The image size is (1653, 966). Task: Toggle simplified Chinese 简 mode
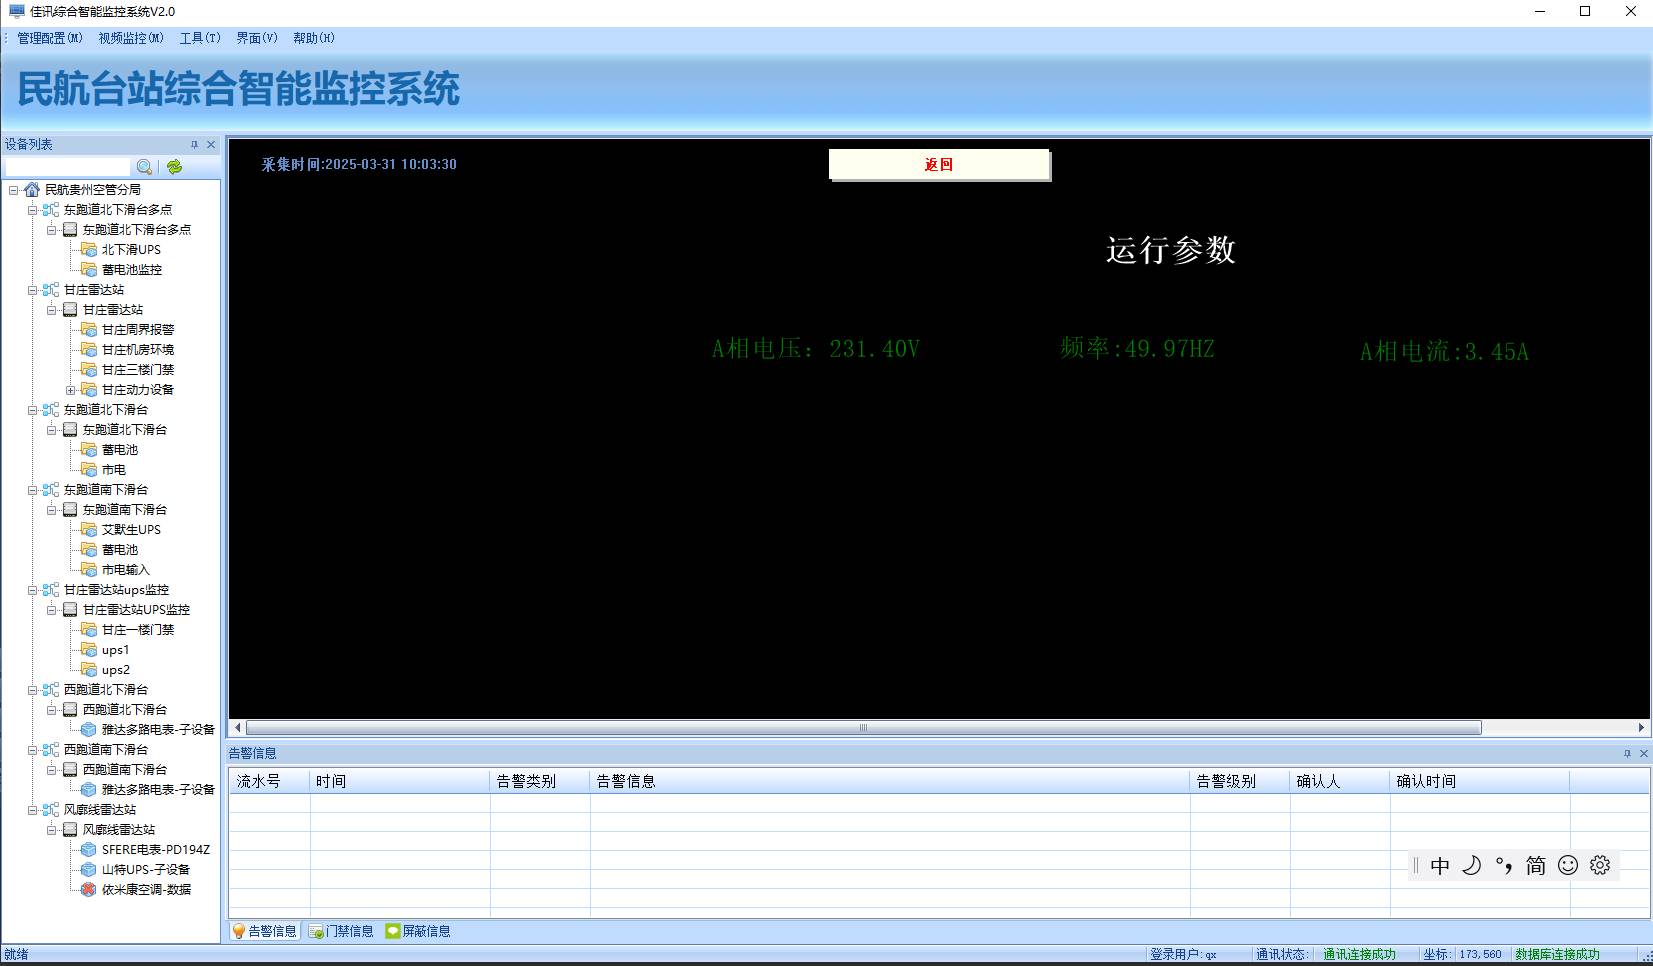pos(1535,866)
